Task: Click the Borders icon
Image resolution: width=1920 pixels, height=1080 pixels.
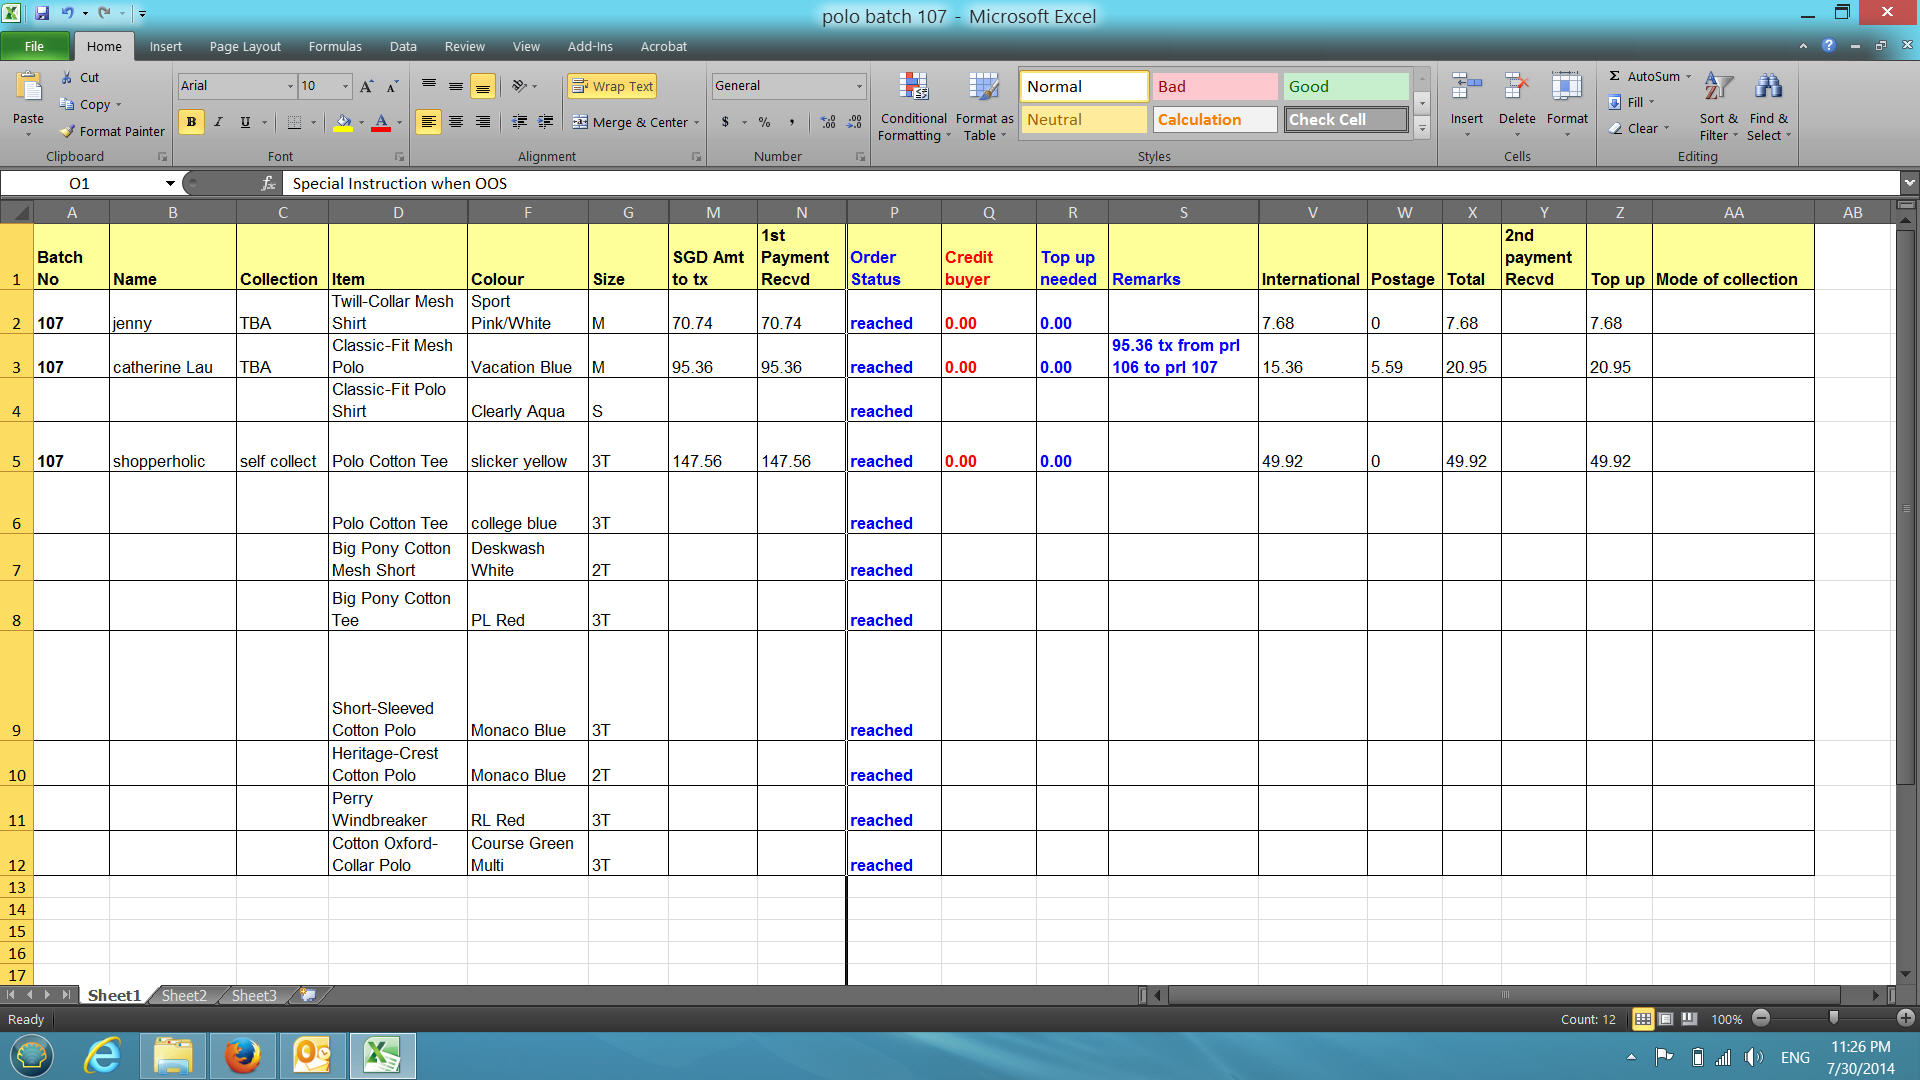Action: tap(294, 122)
